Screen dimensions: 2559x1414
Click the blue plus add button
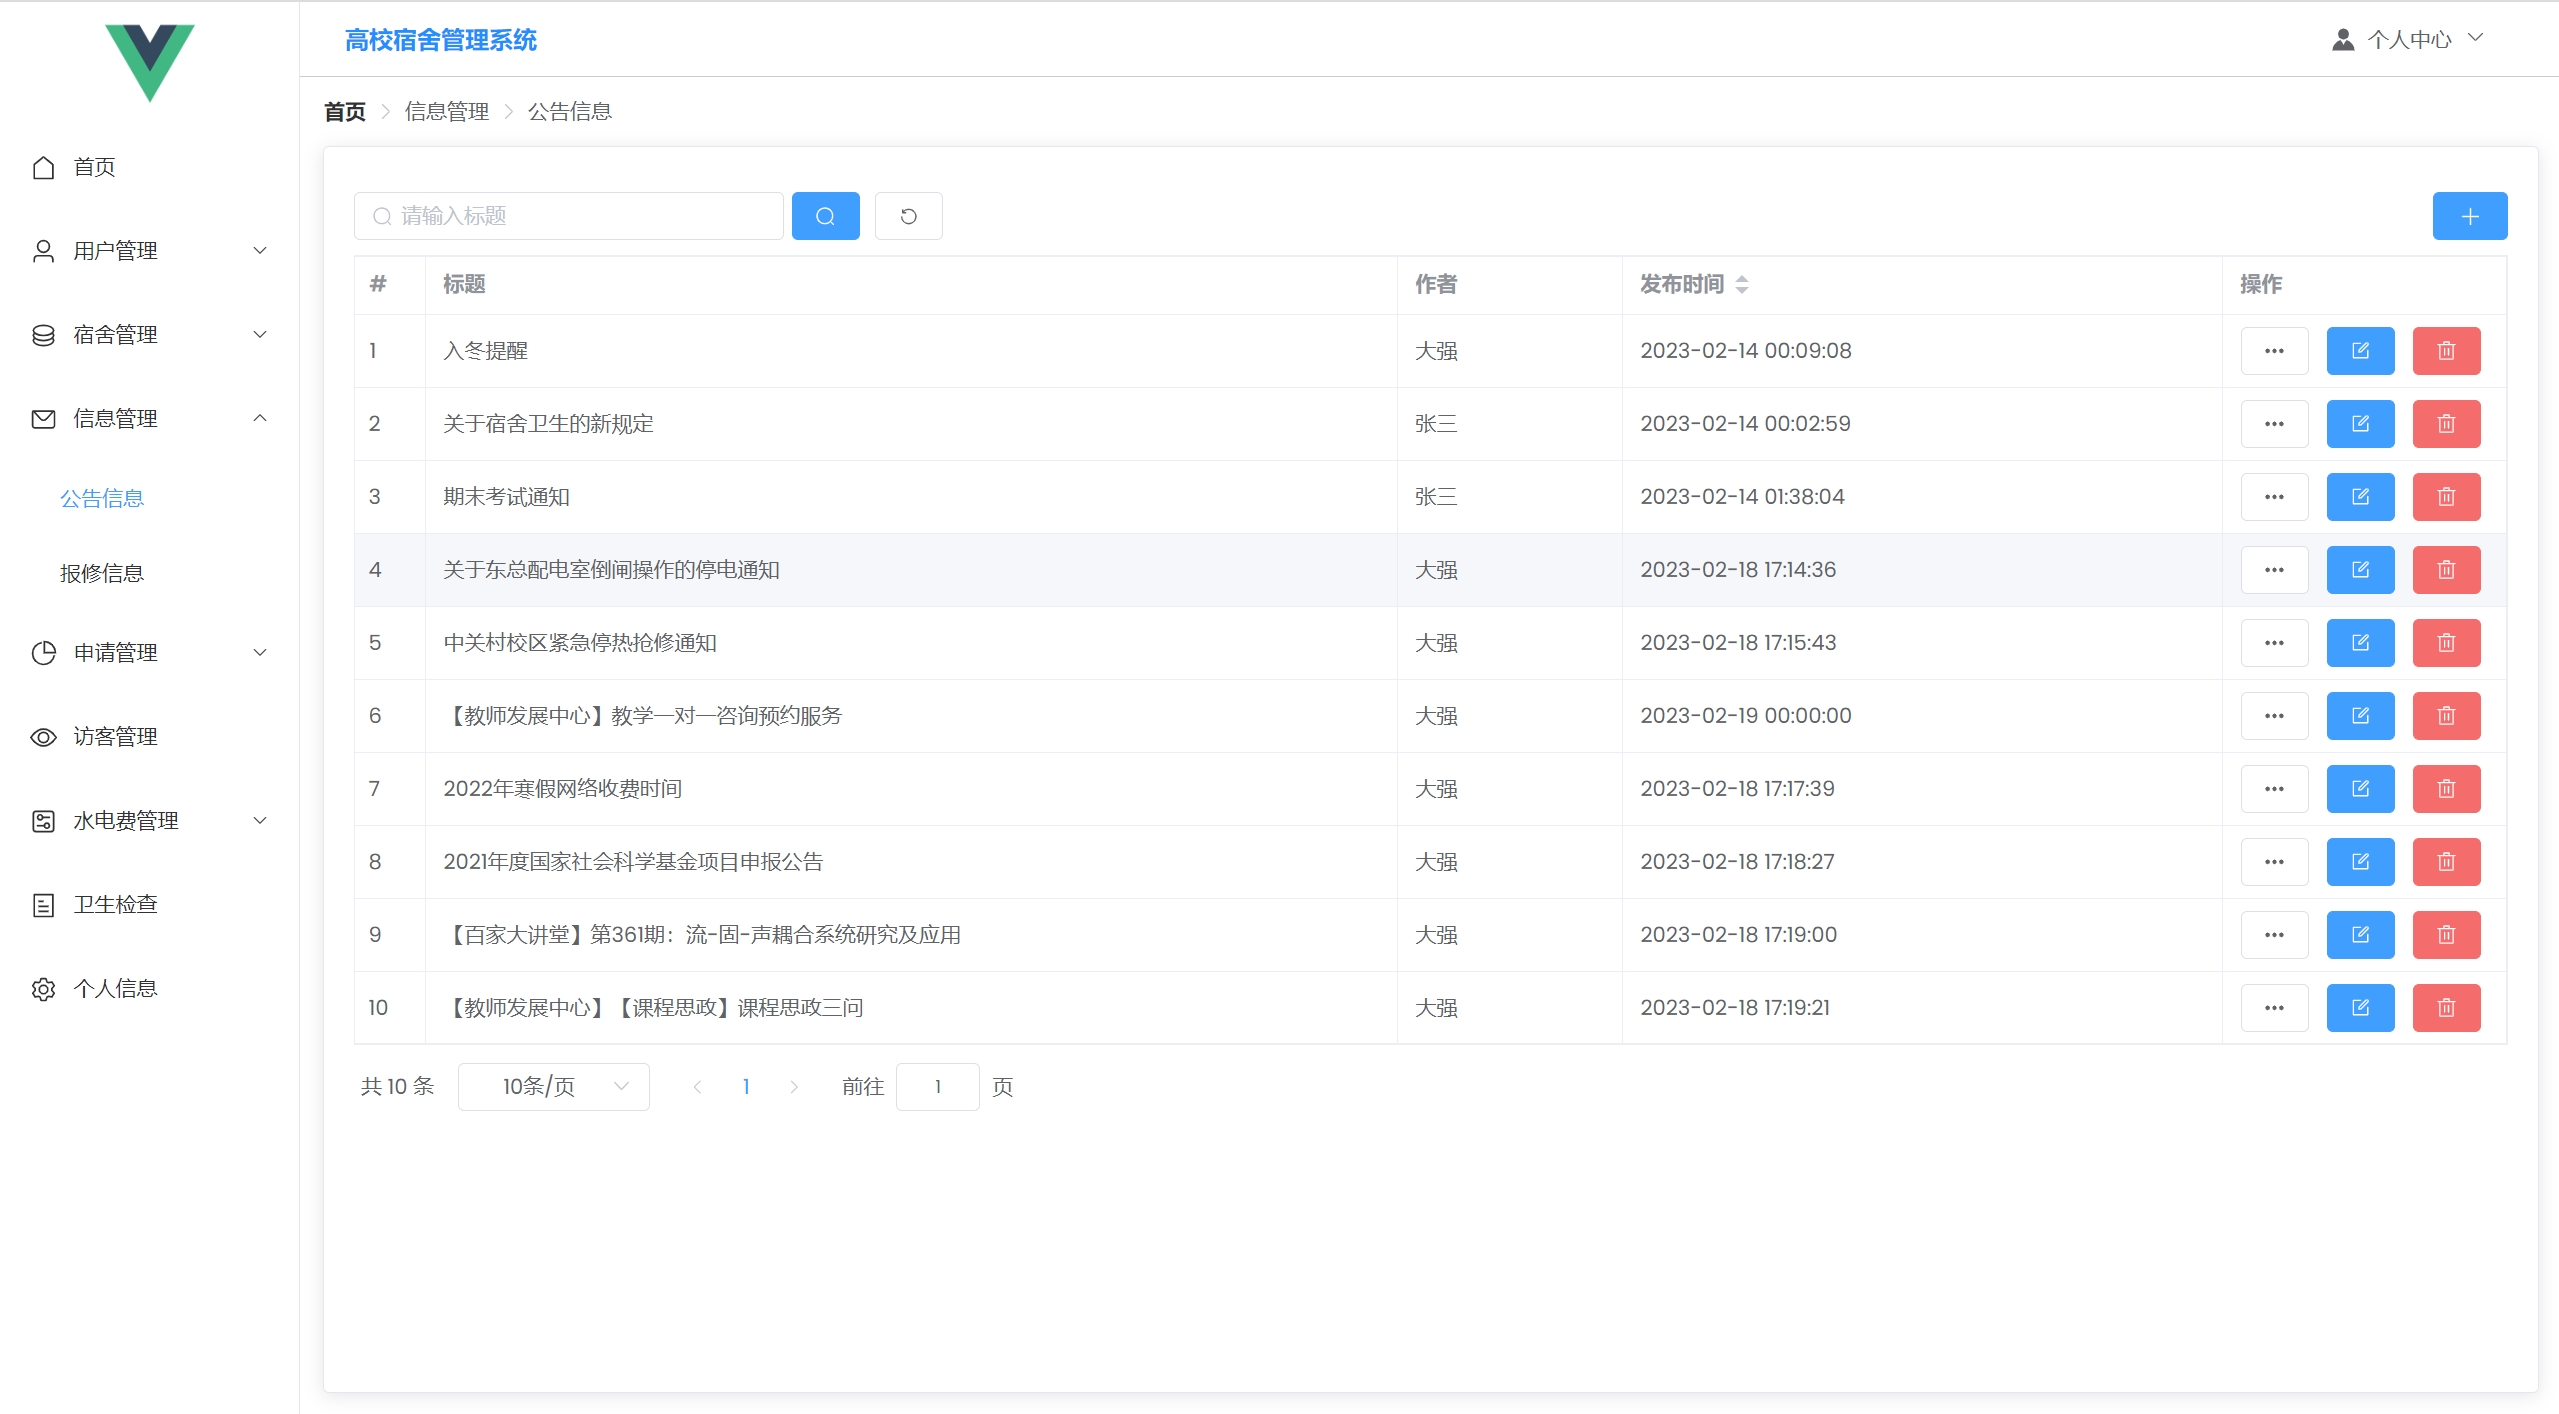coord(2469,216)
